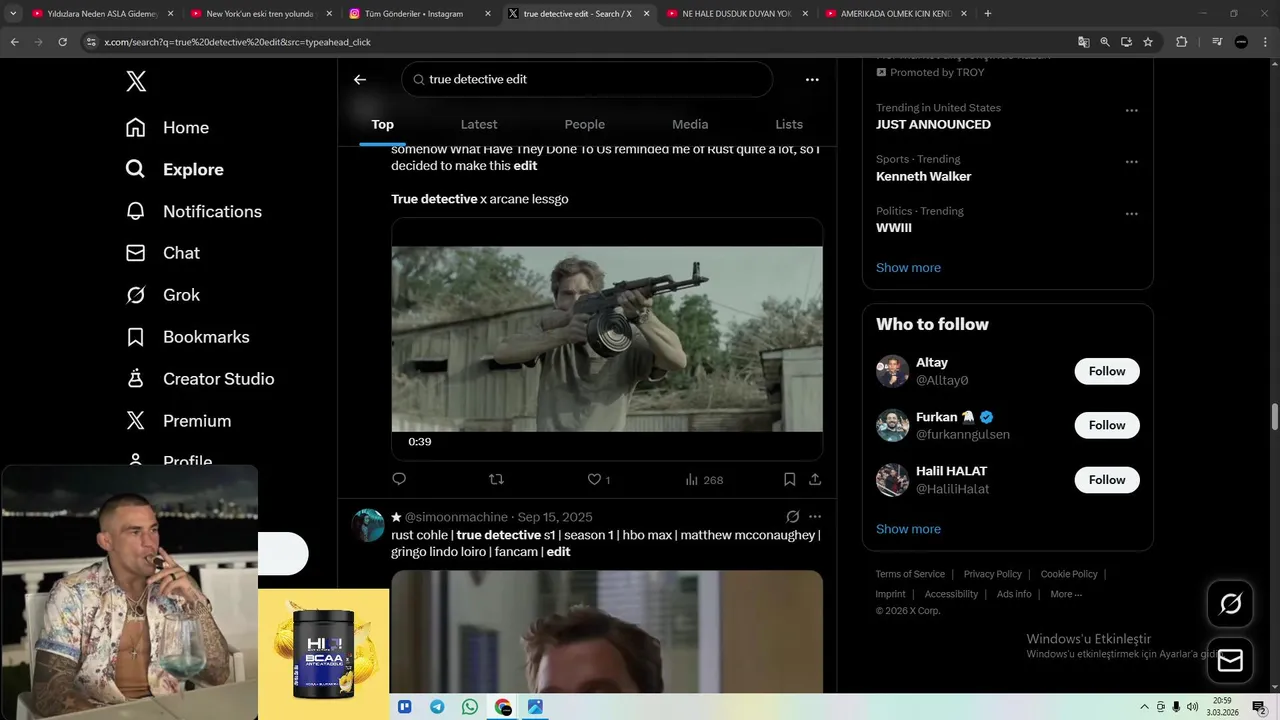Click the page vertical scrollbar thumb
Screen dimensions: 1280x720
(x=1275, y=416)
